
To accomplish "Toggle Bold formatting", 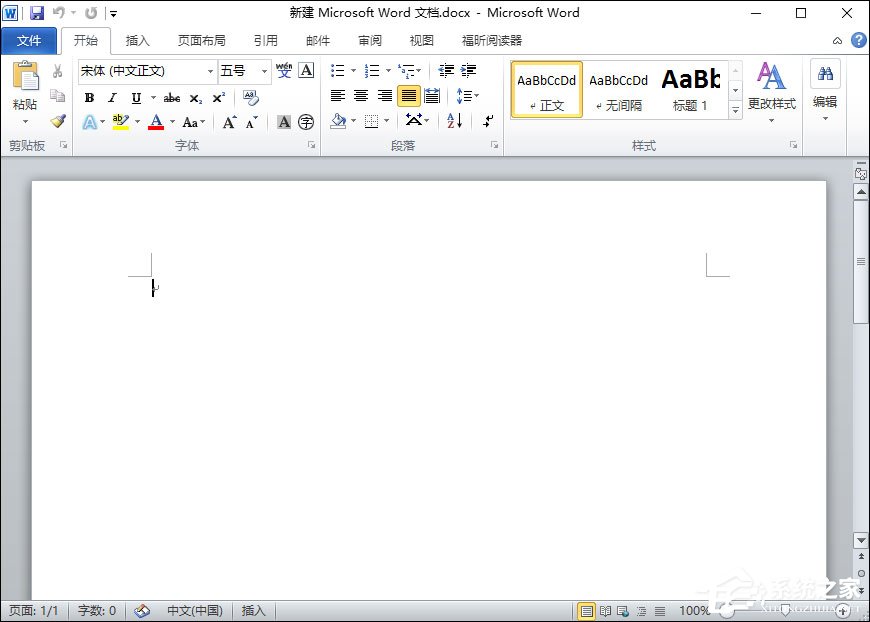I will click(89, 98).
